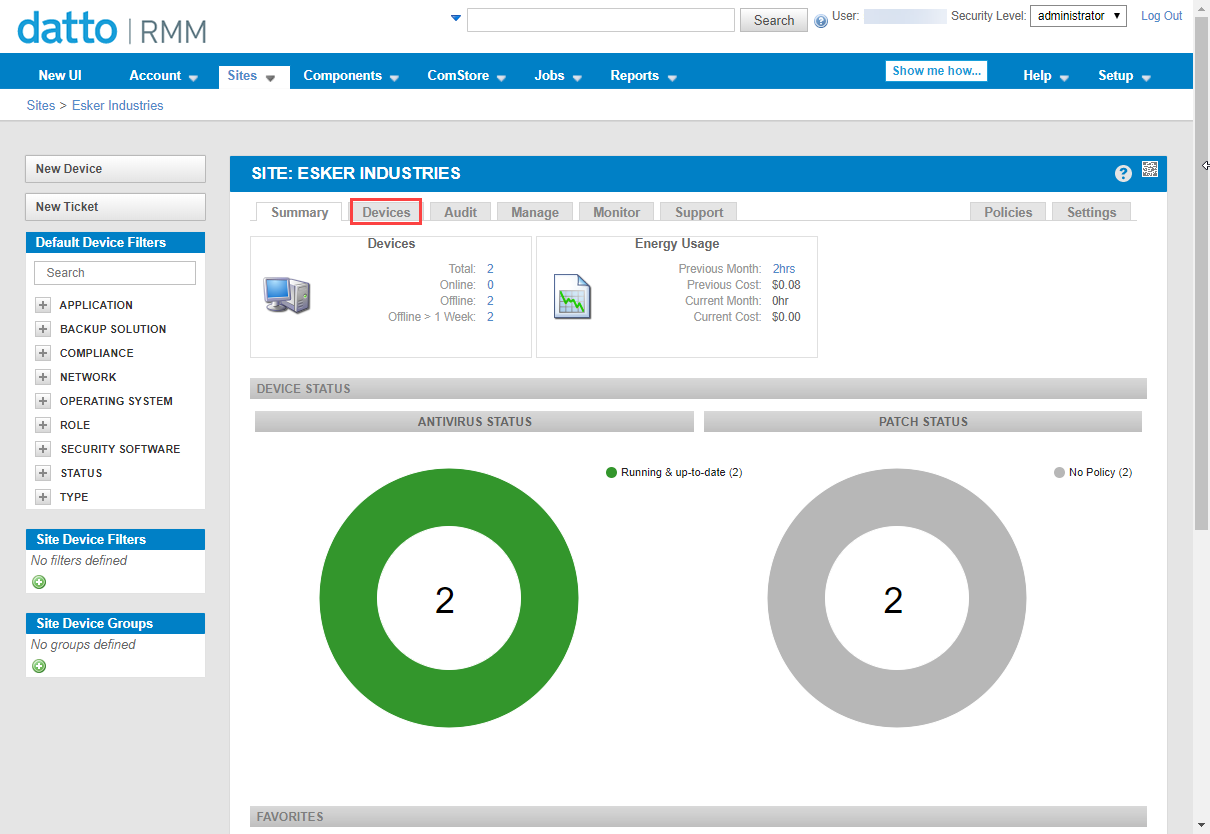The height and width of the screenshot is (834, 1210).
Task: Expand the STATUS filter group
Action: [x=43, y=473]
